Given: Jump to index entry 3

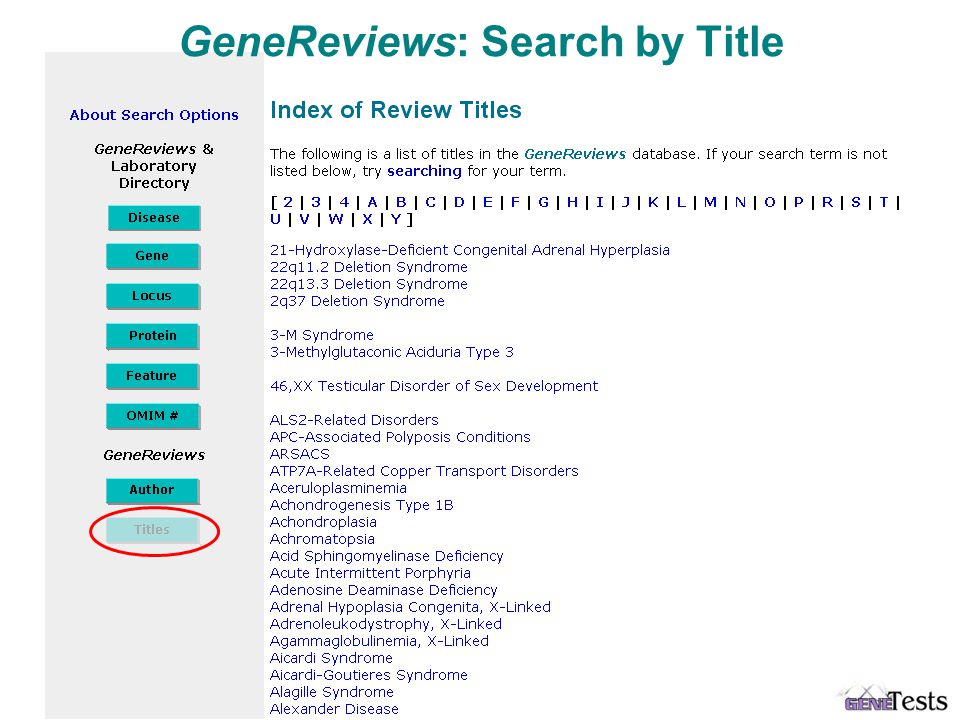Looking at the screenshot, I should coord(316,202).
